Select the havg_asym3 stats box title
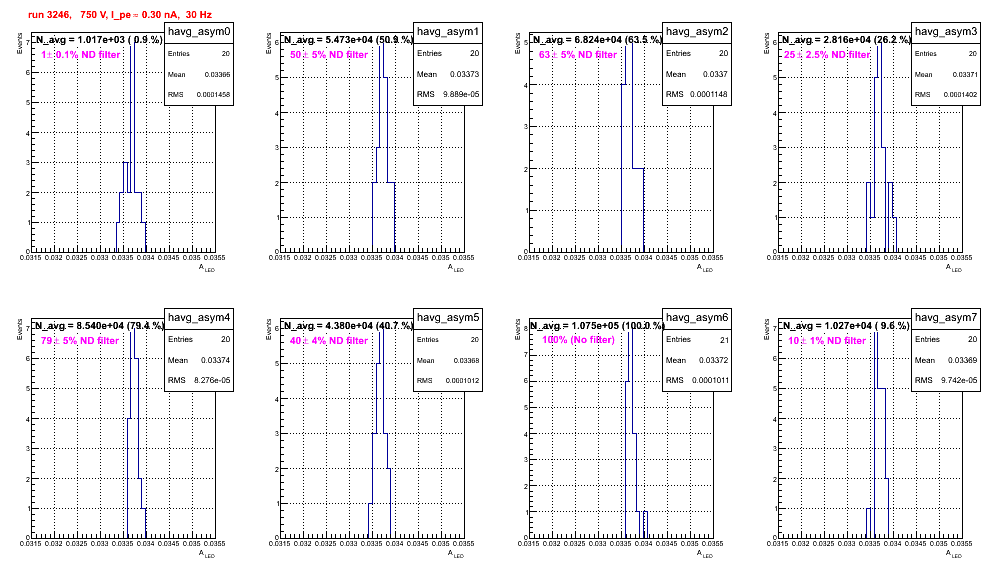 click(946, 32)
